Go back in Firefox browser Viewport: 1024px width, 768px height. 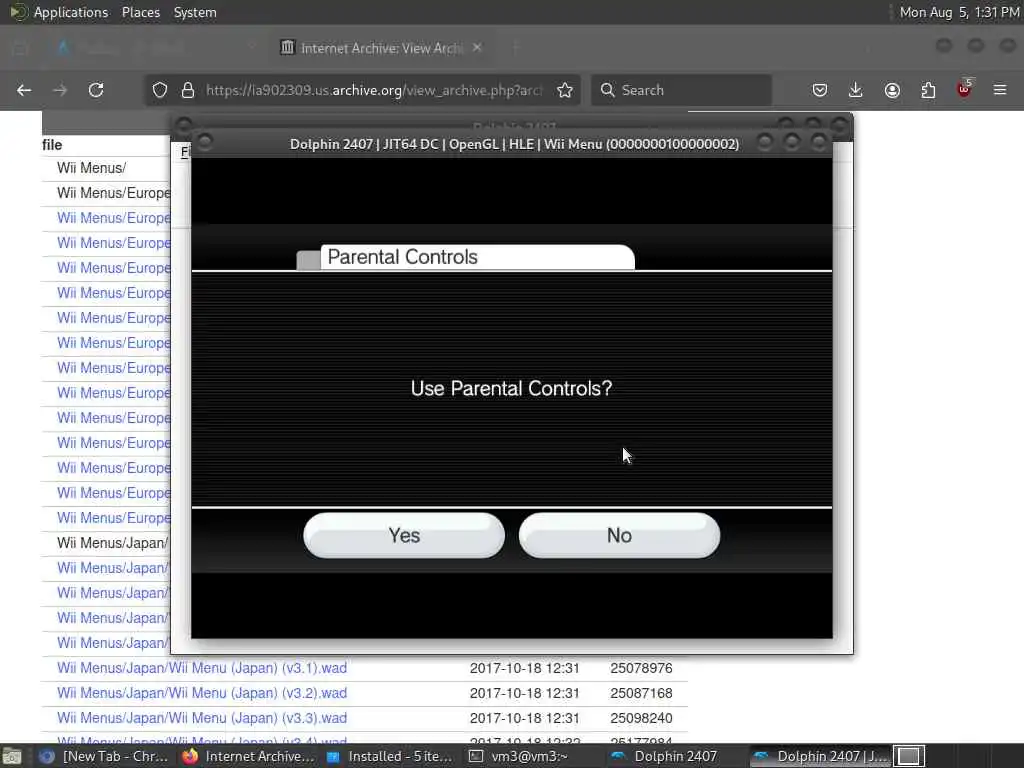(x=24, y=90)
